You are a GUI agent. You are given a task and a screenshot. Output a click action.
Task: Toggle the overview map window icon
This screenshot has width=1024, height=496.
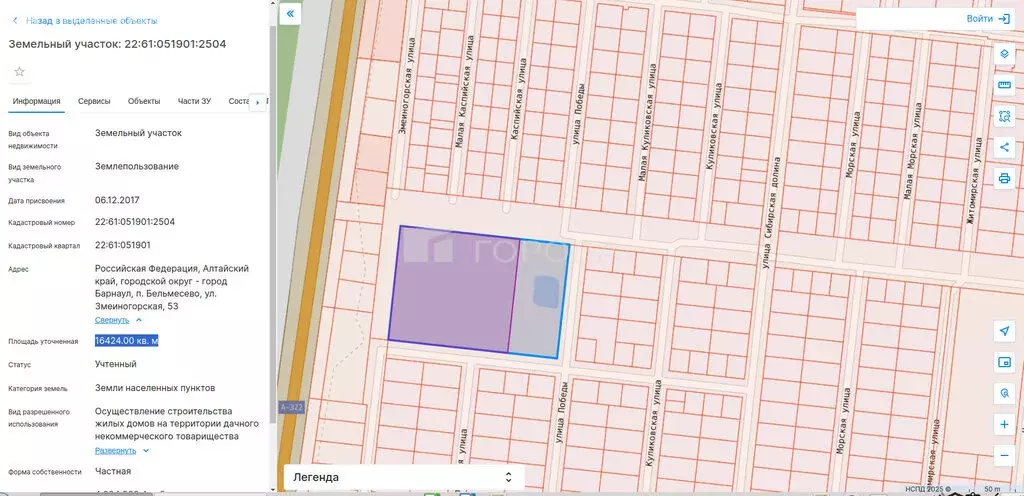[1004, 361]
